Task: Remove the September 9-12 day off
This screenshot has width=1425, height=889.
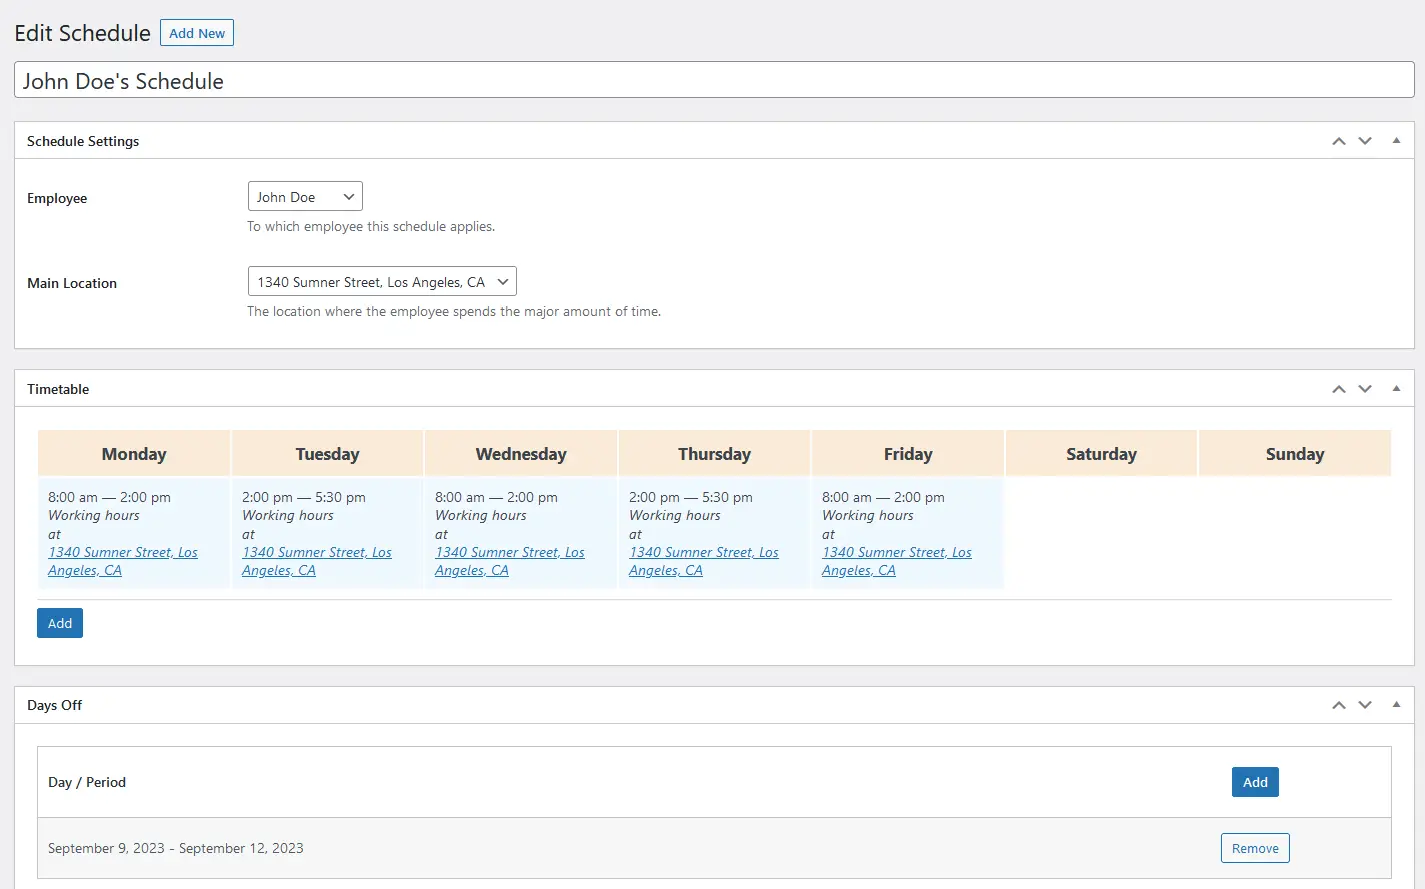Action: pyautogui.click(x=1255, y=848)
